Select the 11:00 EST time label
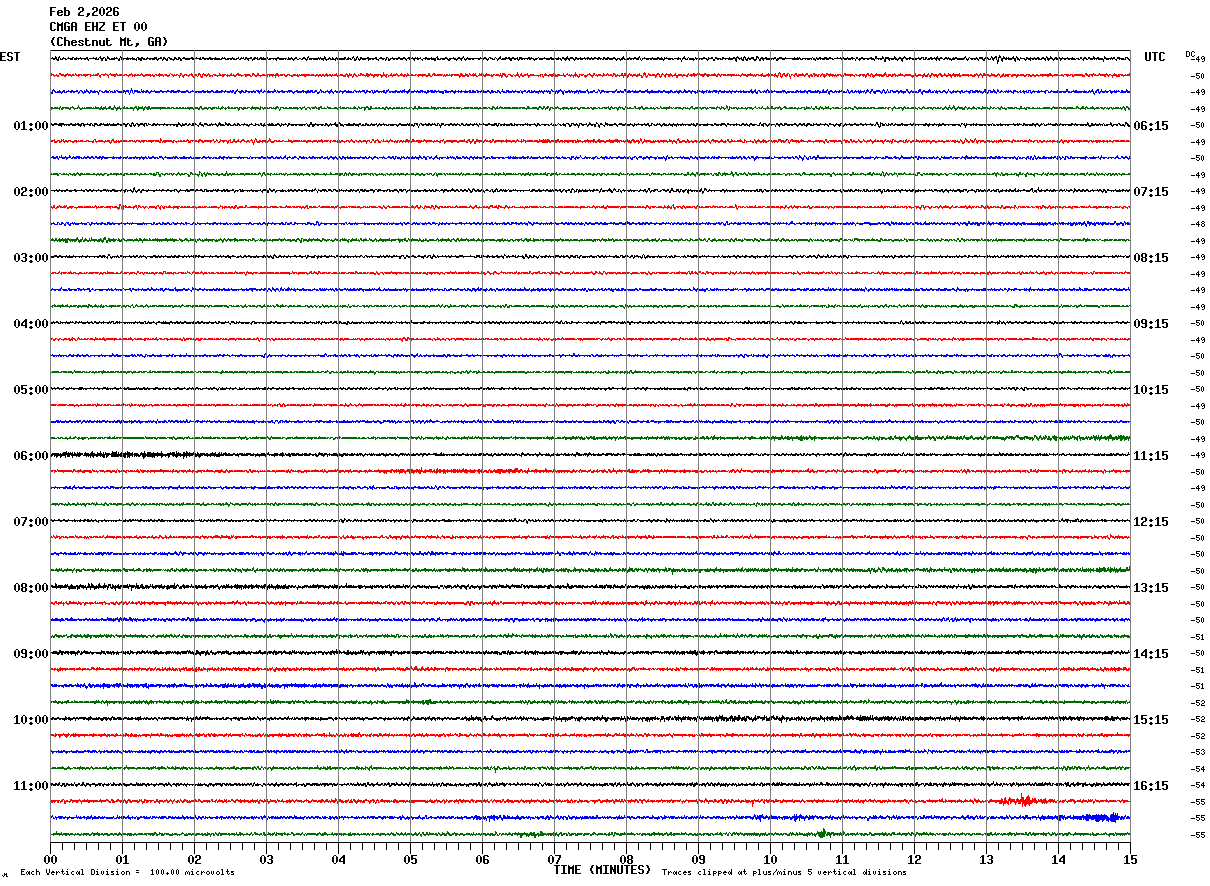This screenshot has height=886, width=1210. tap(31, 786)
